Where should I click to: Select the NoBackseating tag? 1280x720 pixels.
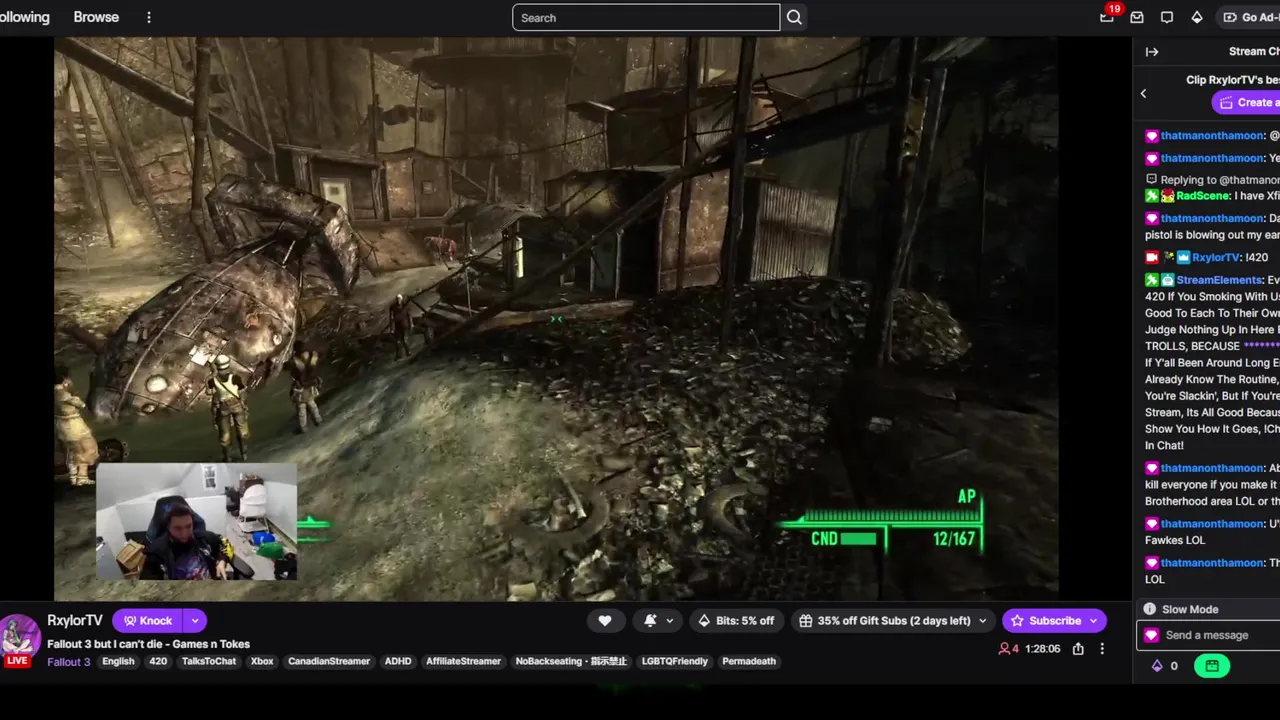point(571,661)
